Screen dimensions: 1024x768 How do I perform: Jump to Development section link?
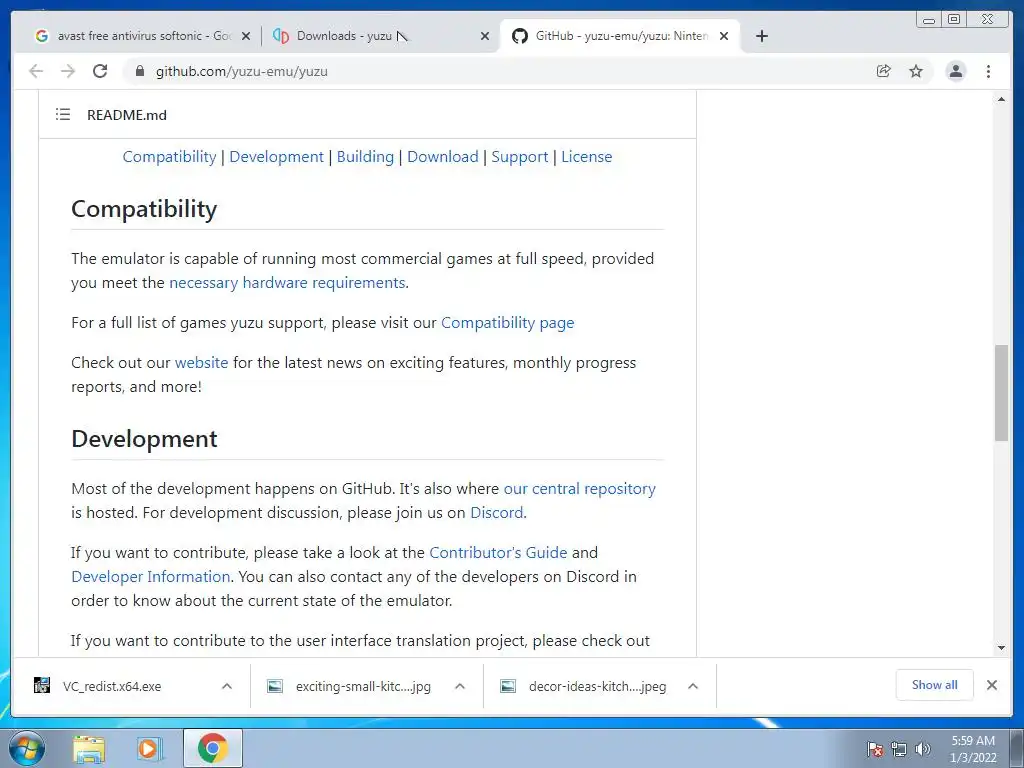tap(276, 157)
